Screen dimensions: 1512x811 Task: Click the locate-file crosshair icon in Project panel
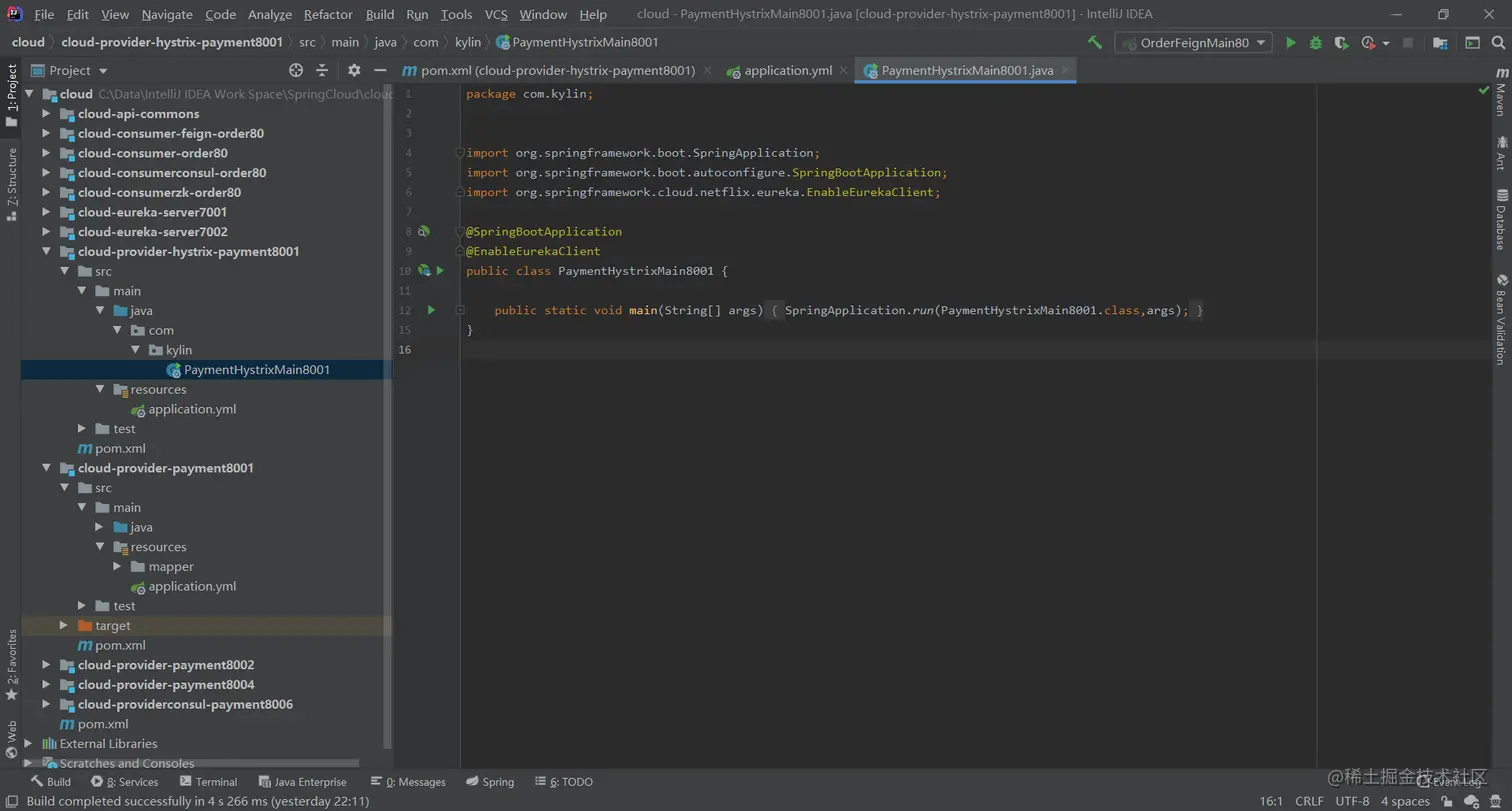296,71
